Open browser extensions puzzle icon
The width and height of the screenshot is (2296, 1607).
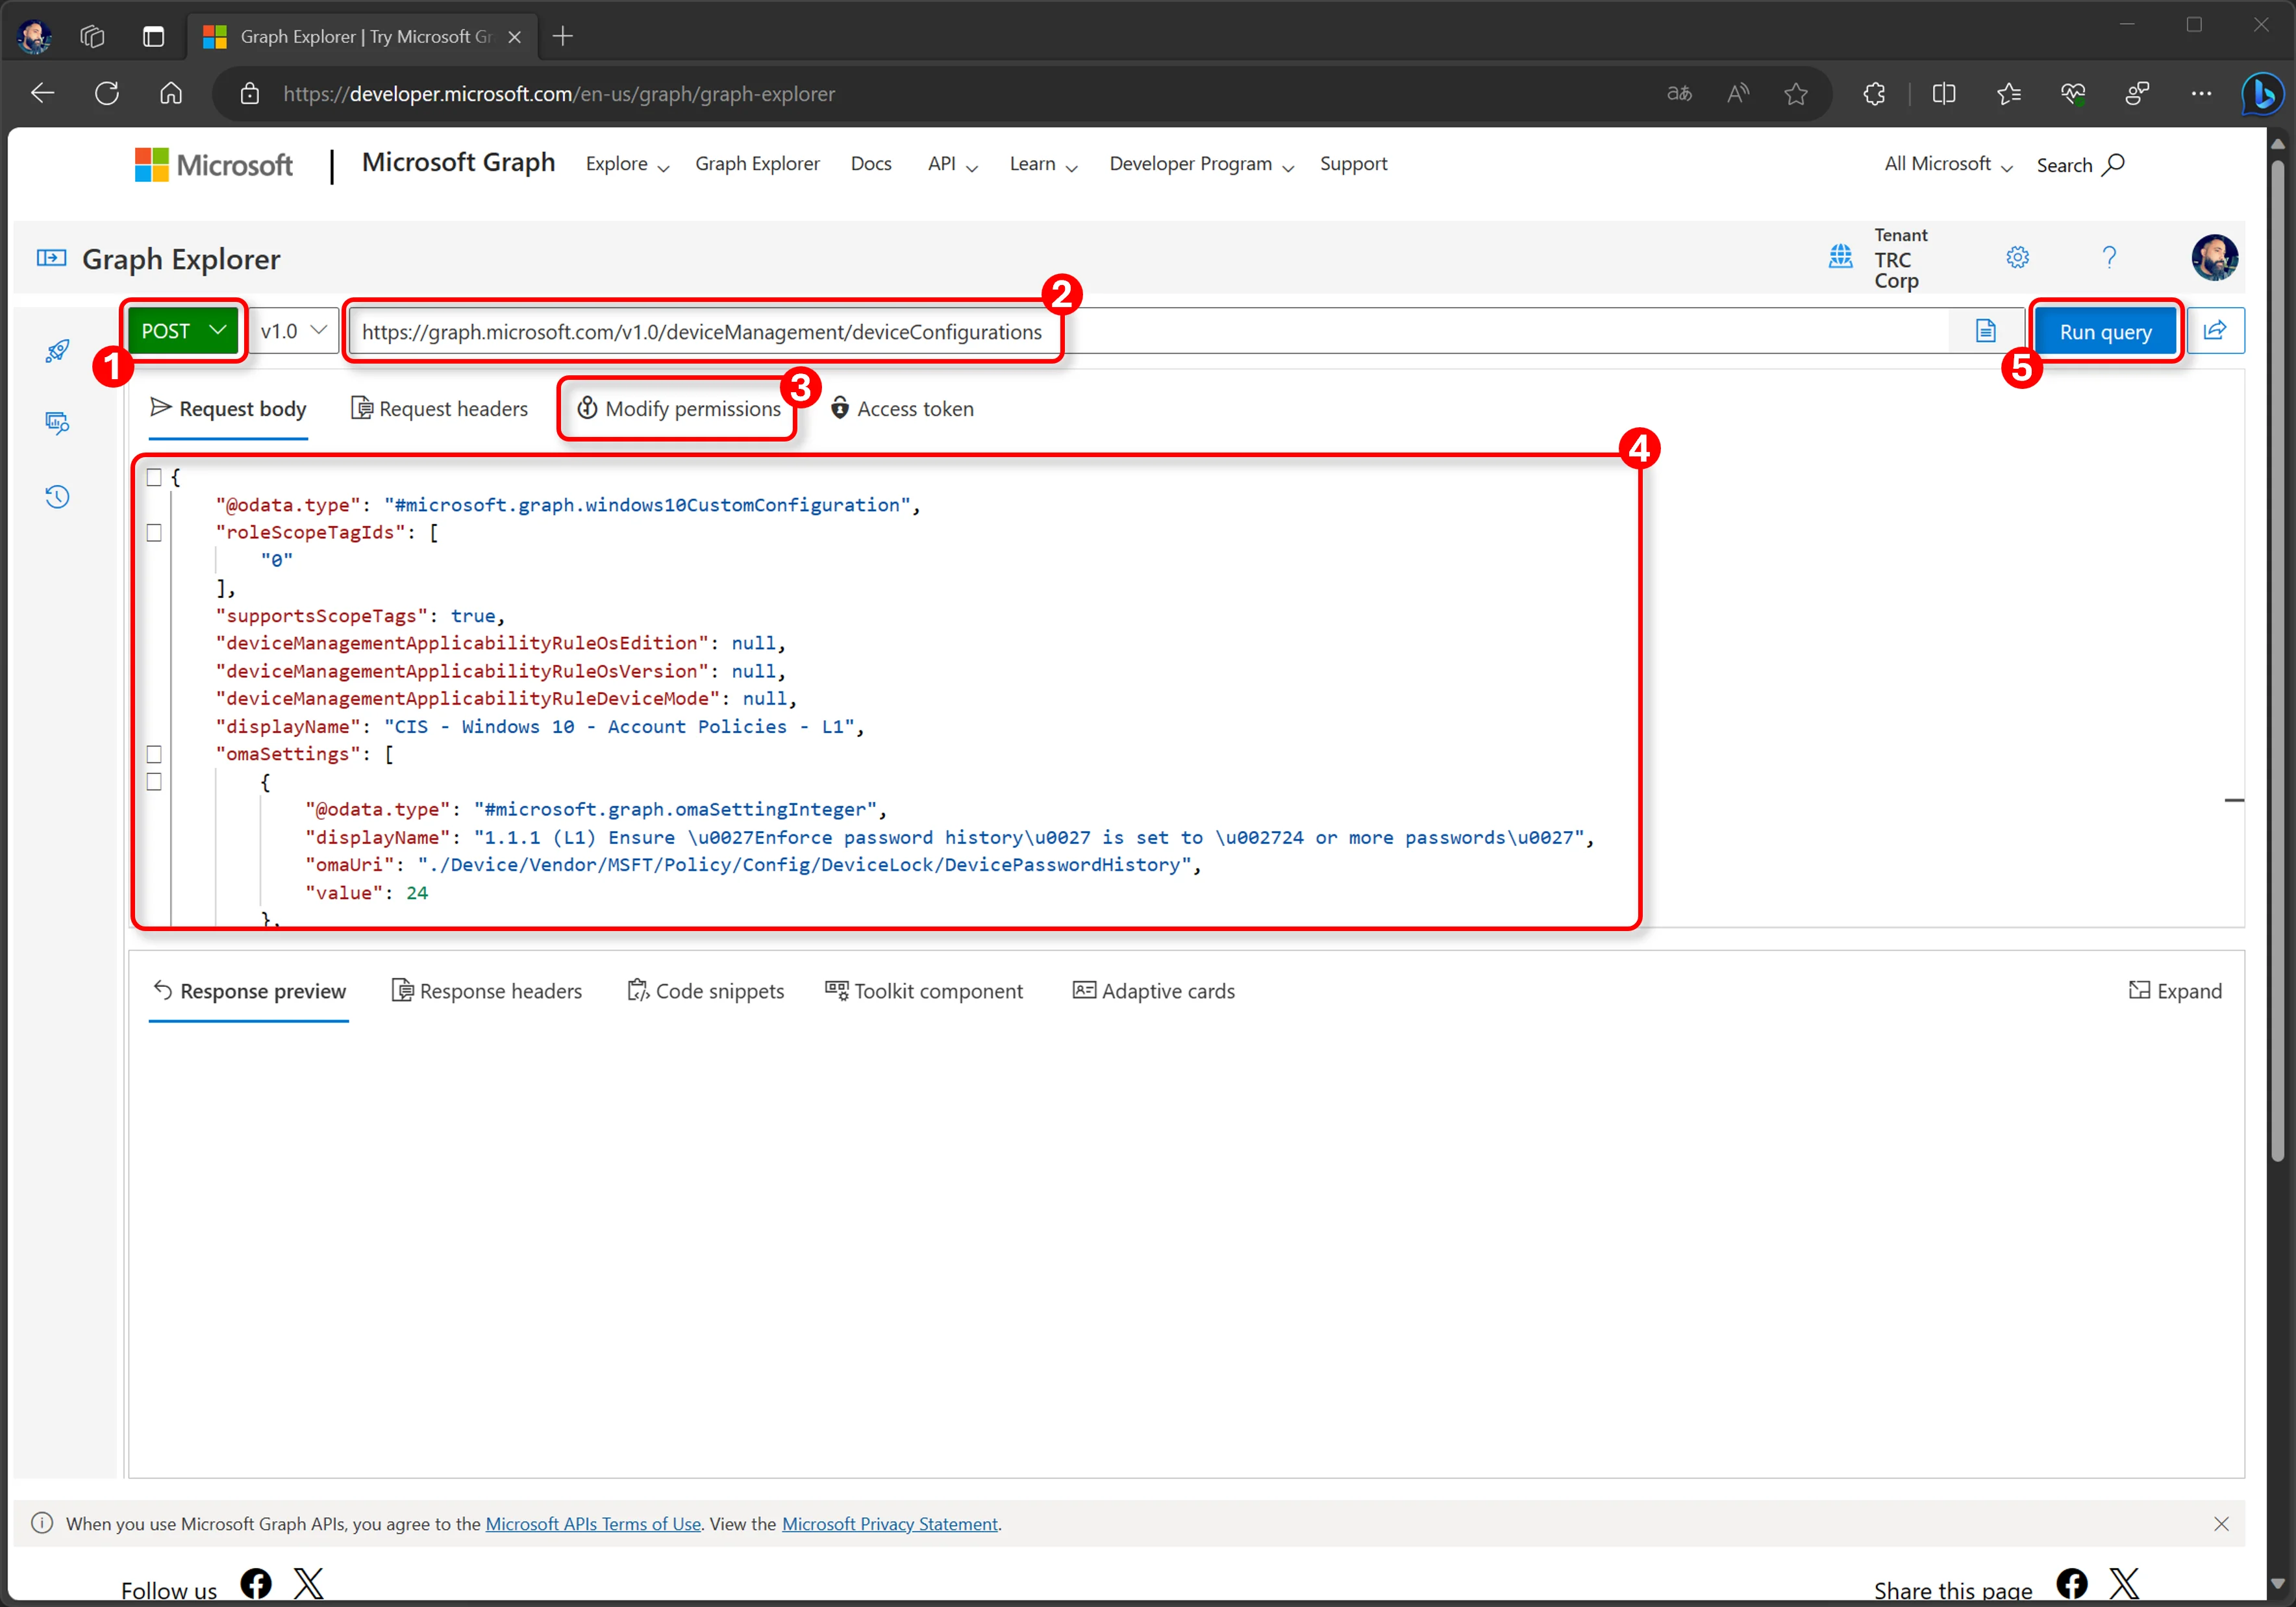pyautogui.click(x=1874, y=93)
